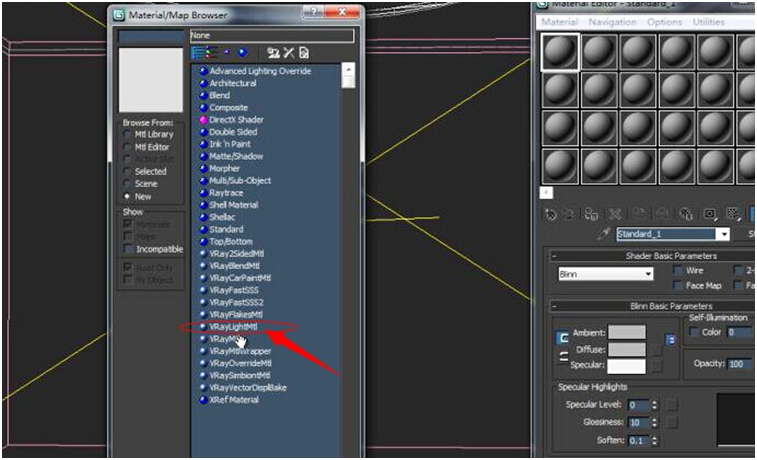Click Clear Material Library icon
The image size is (757, 460).
304,53
